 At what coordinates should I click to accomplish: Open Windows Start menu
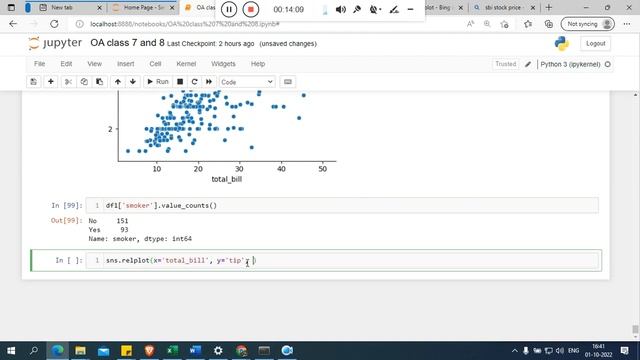click(x=11, y=351)
